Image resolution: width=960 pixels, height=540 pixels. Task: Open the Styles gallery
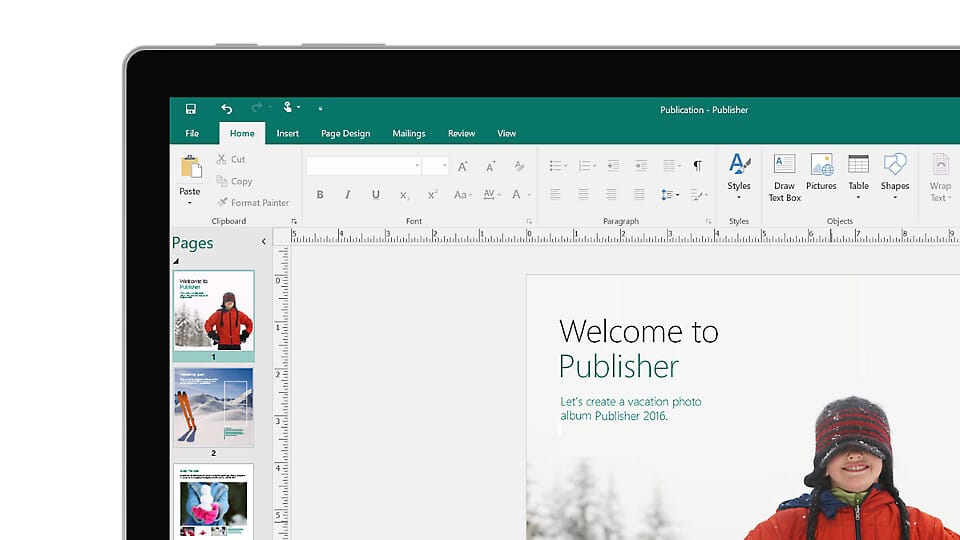(x=739, y=176)
